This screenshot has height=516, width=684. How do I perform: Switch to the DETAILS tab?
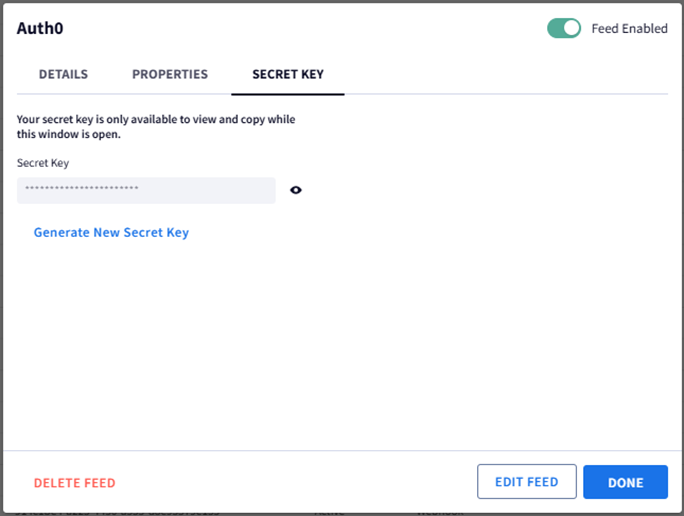63,74
